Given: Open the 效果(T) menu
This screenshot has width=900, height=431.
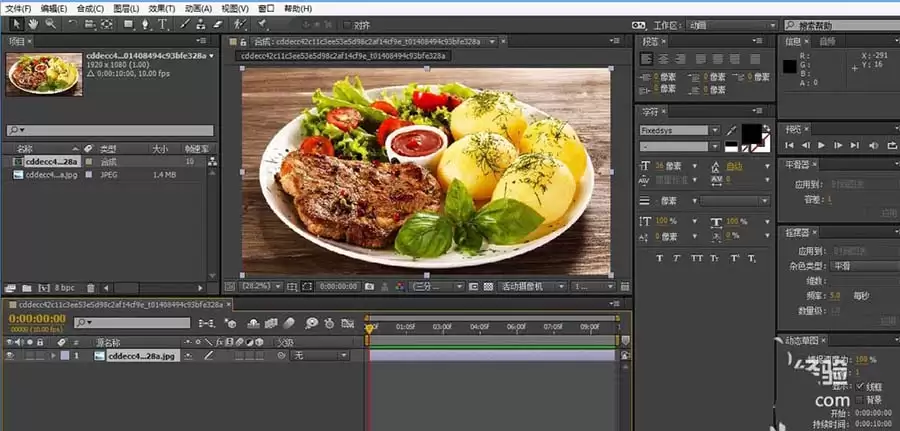Looking at the screenshot, I should pyautogui.click(x=162, y=9).
